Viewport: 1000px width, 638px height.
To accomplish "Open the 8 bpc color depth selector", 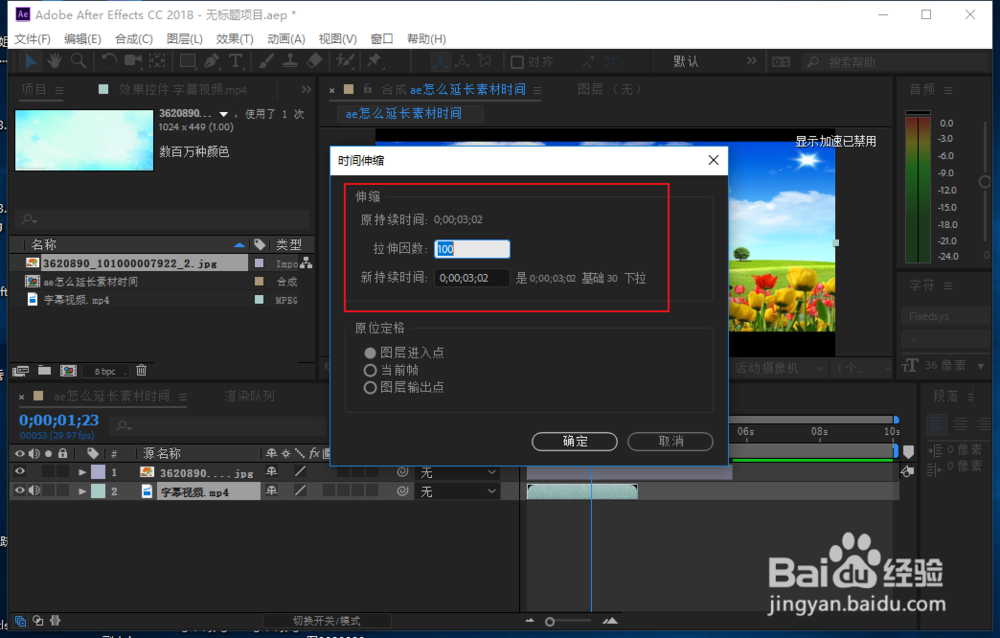I will point(106,370).
